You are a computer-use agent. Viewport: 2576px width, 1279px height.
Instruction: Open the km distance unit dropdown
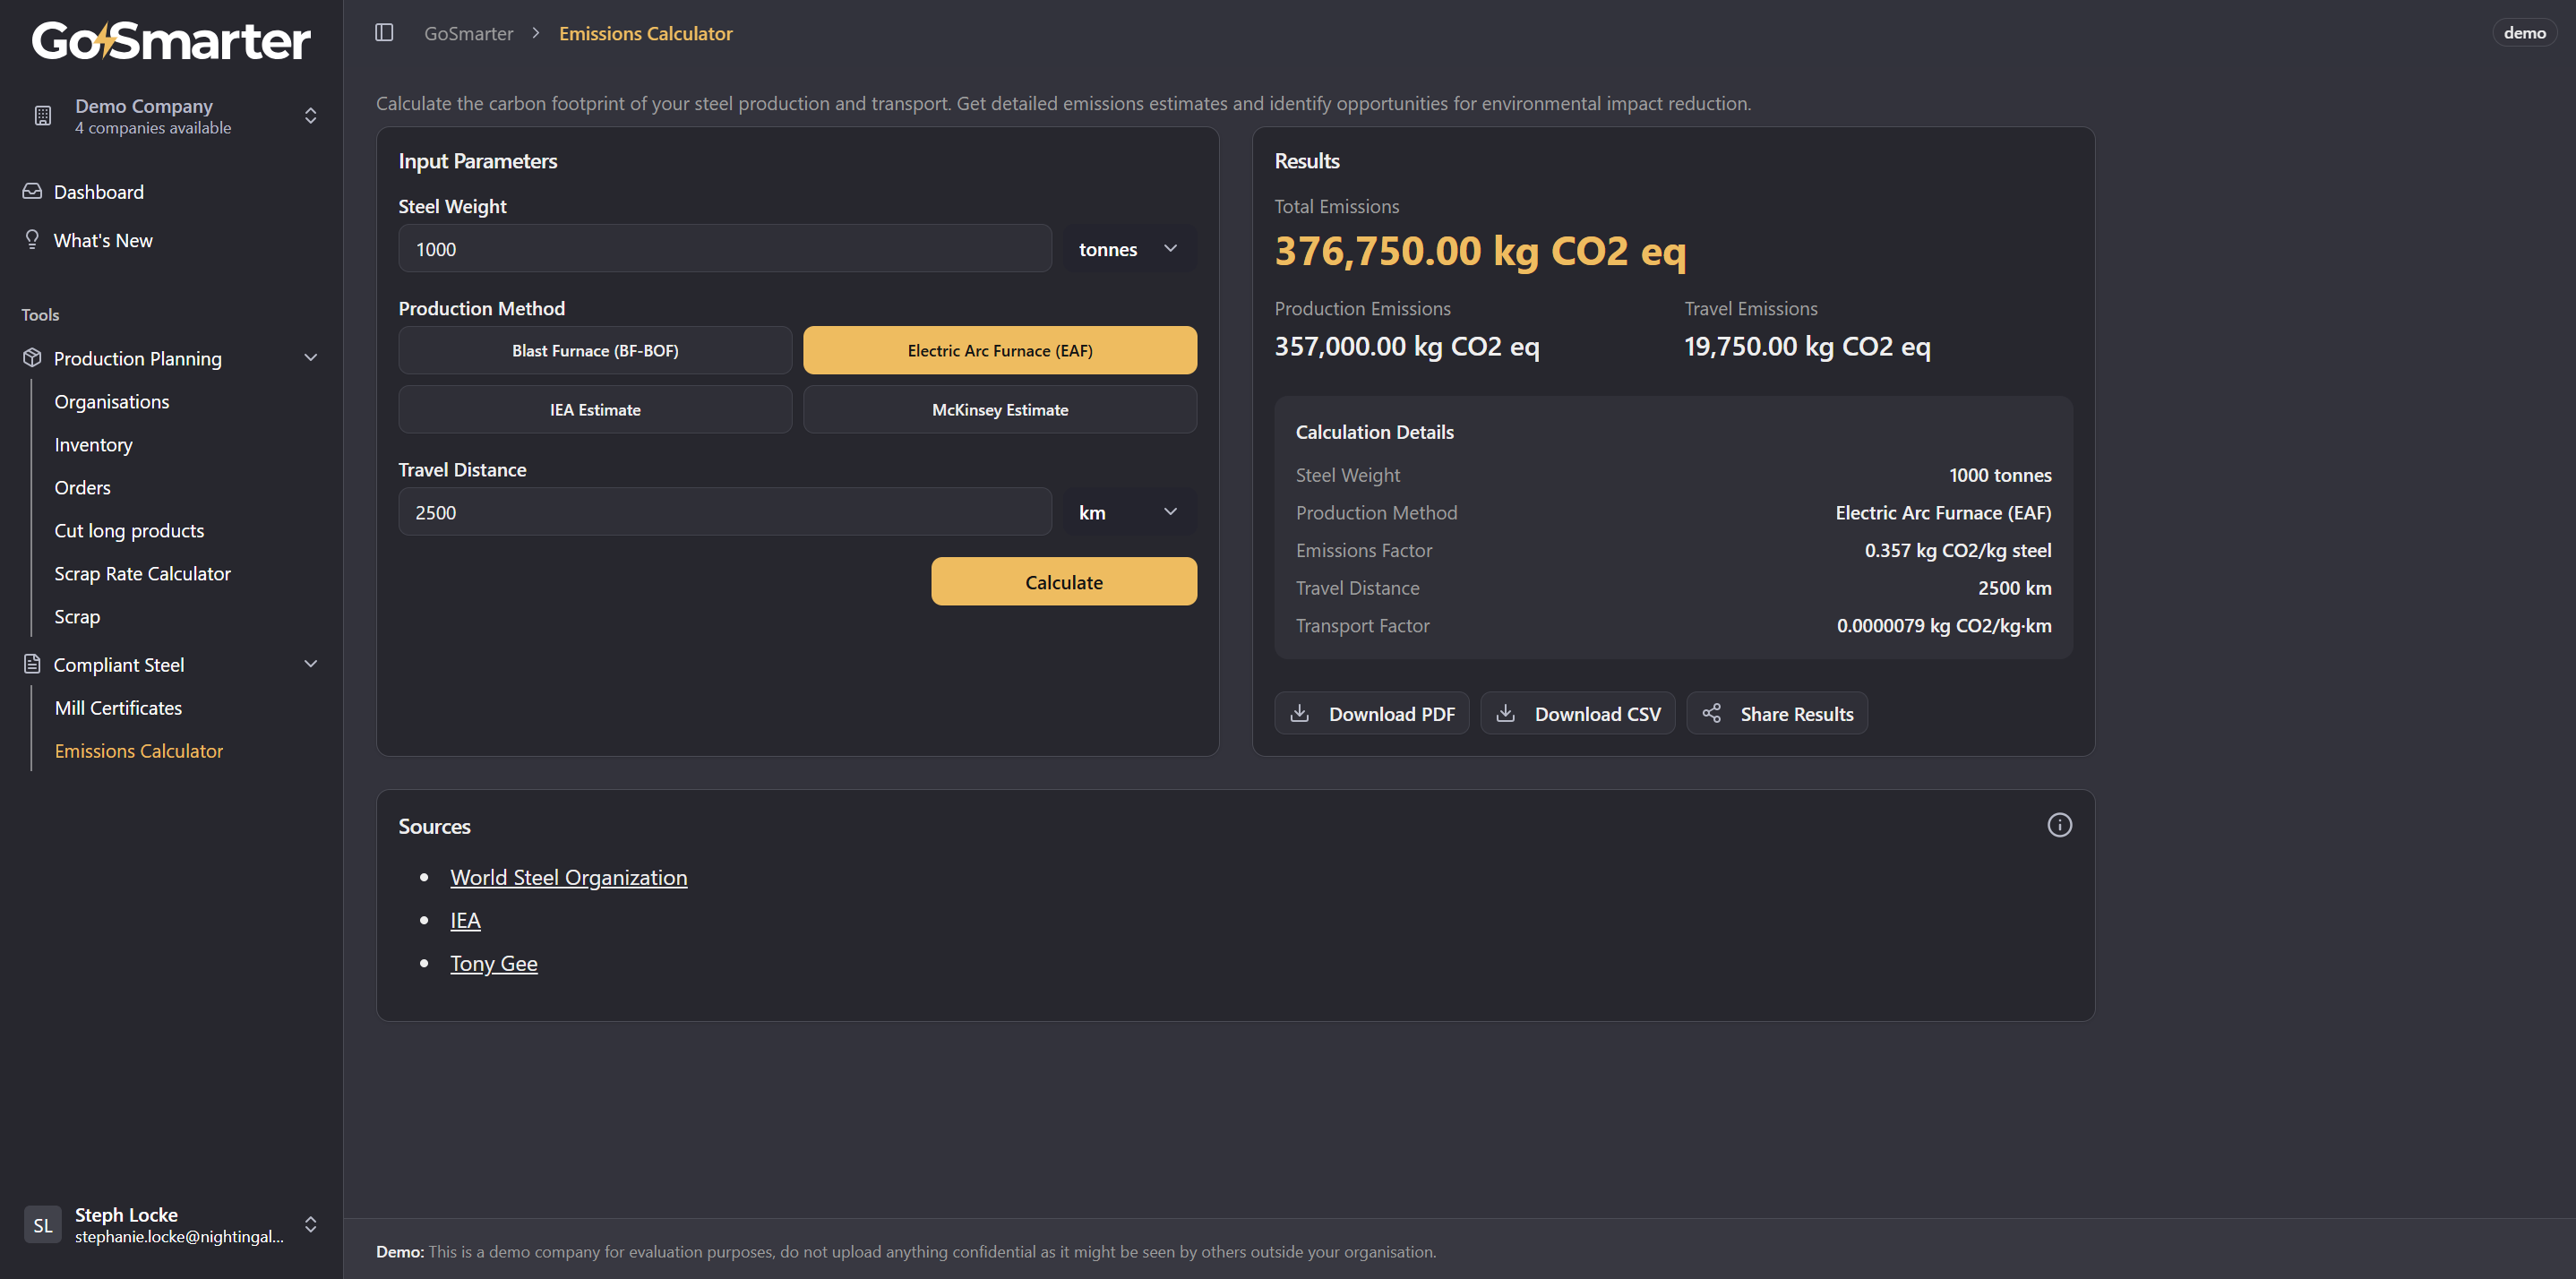coord(1128,512)
